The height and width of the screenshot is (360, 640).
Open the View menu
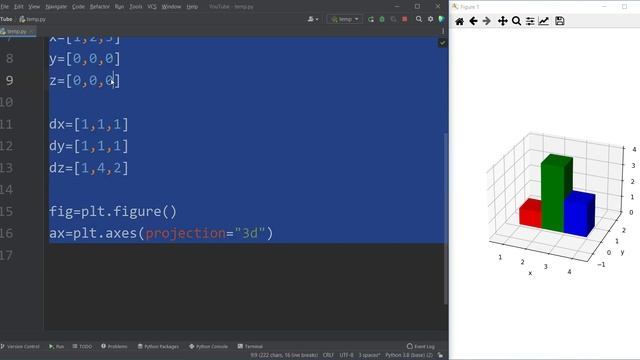coord(34,7)
